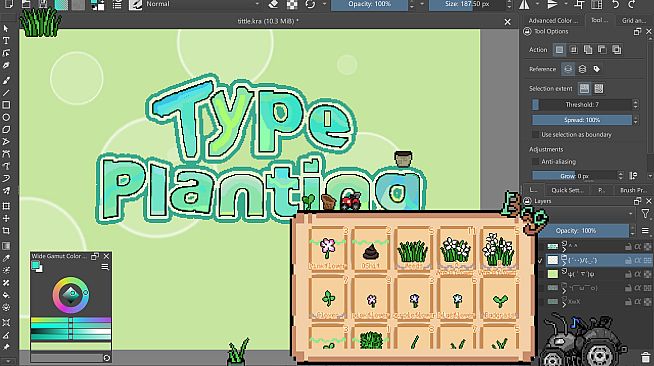Select the Multibrush tool
Image resolution: width=654 pixels, height=366 pixels.
point(6,191)
